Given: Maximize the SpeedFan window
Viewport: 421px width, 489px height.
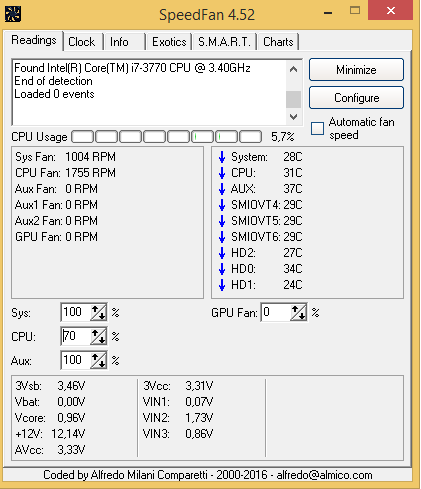Looking at the screenshot, I should tap(355, 11).
